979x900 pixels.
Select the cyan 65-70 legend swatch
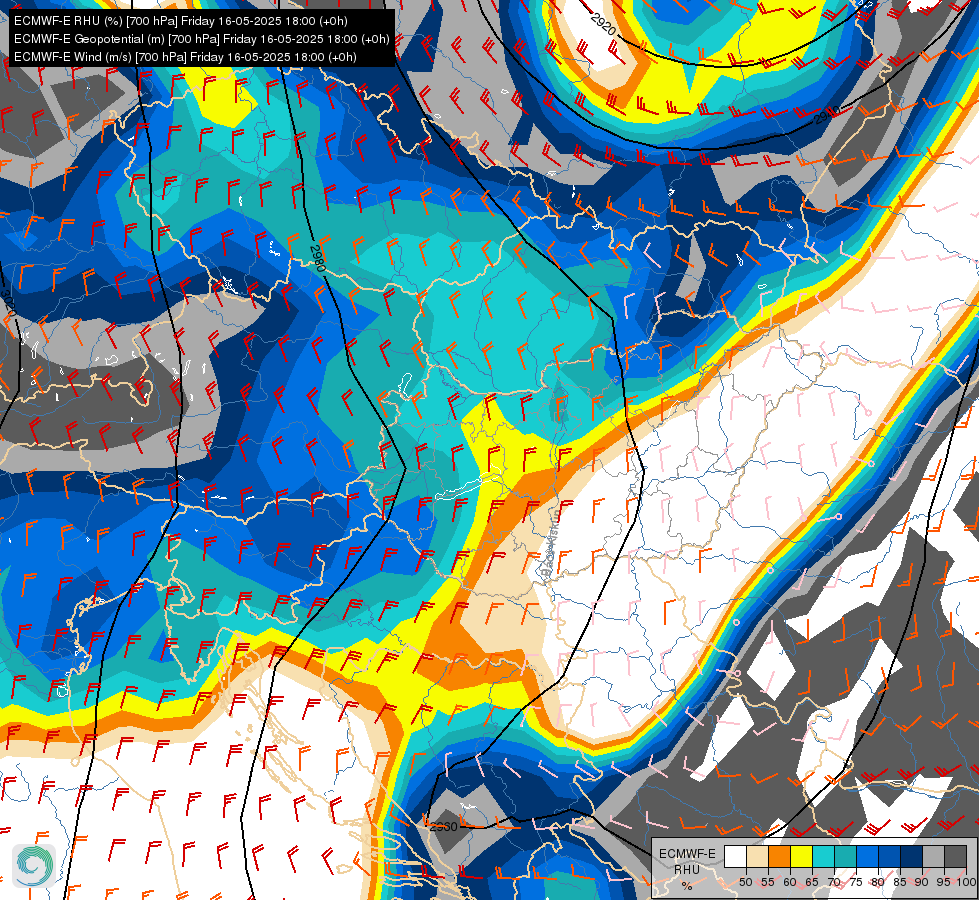click(x=824, y=857)
